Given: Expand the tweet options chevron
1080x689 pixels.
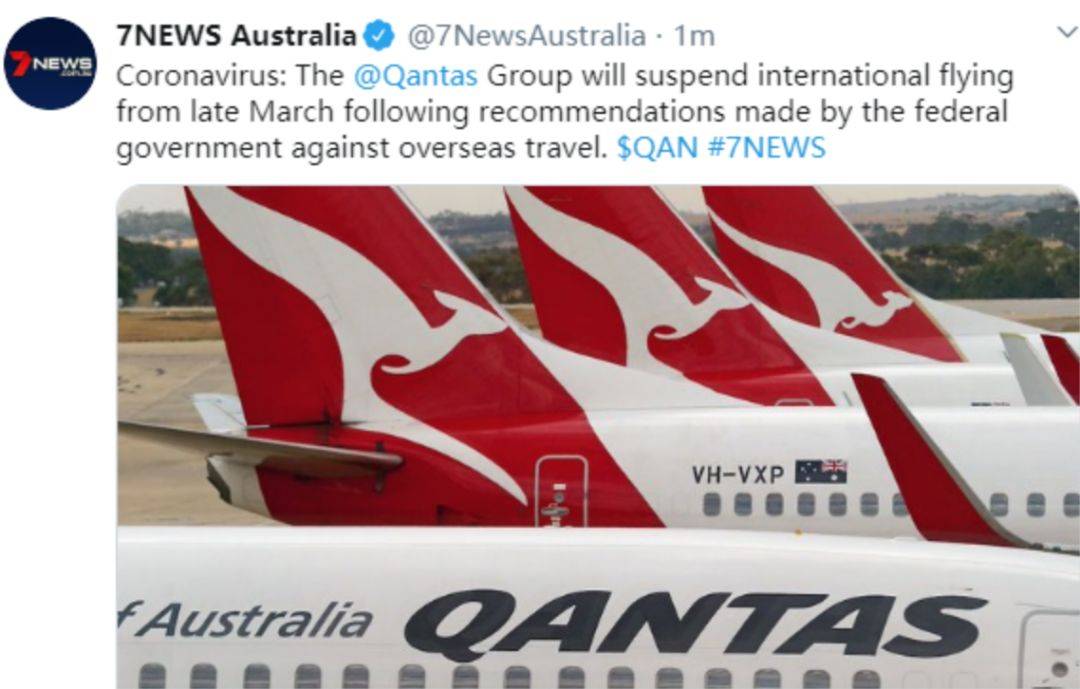Looking at the screenshot, I should (x=1066, y=32).
